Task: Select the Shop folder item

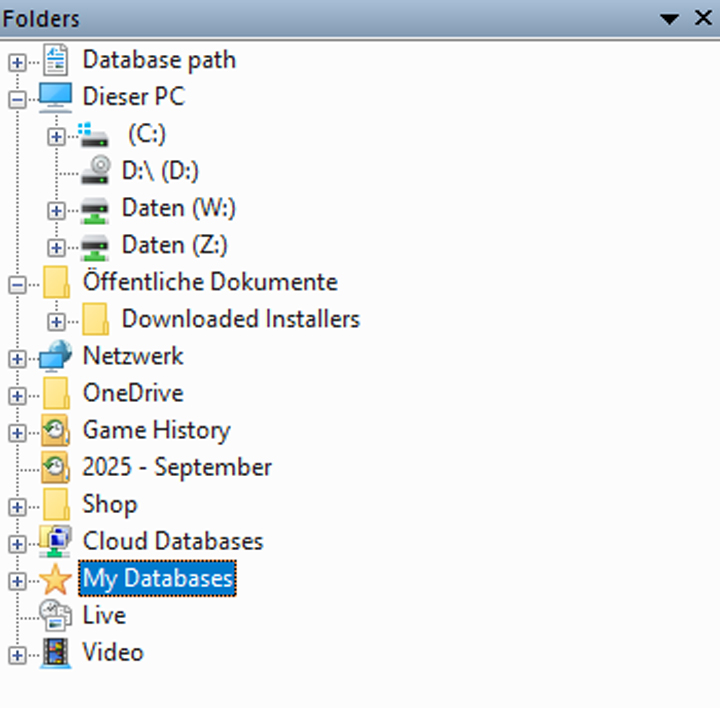Action: pos(110,505)
